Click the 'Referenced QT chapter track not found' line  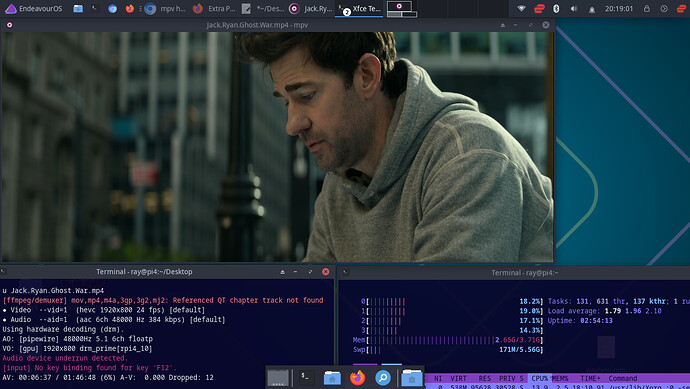tap(163, 300)
